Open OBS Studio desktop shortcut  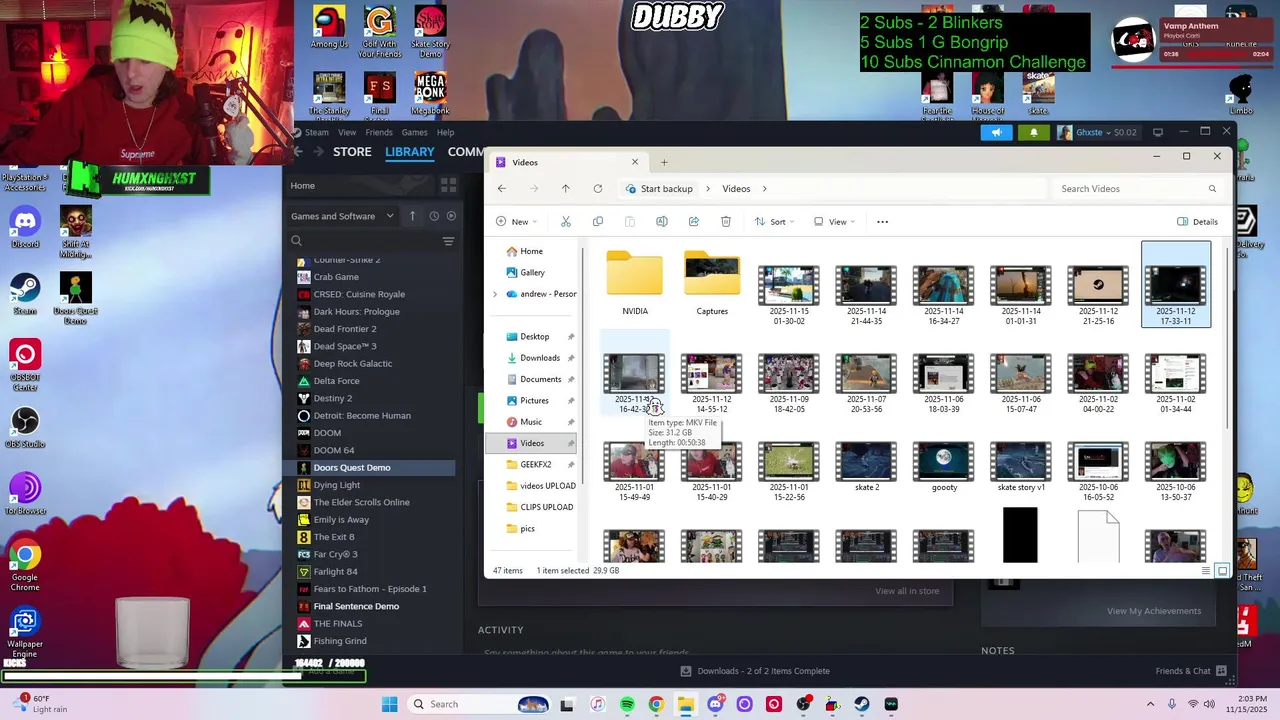pos(25,427)
